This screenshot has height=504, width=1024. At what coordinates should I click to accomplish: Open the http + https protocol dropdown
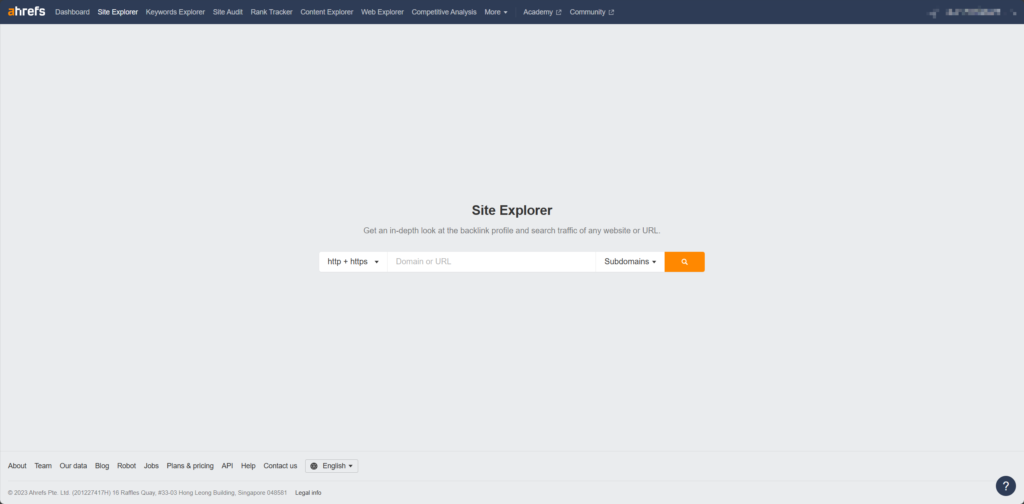(353, 262)
